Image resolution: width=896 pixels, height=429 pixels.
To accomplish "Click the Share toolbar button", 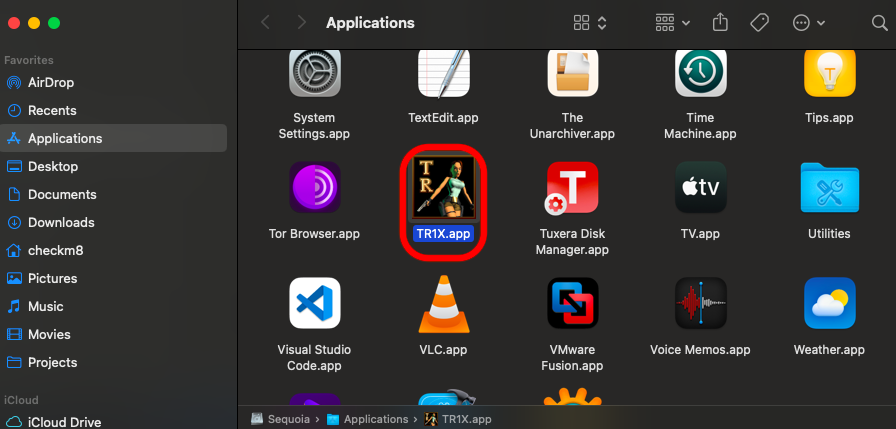I will [720, 22].
